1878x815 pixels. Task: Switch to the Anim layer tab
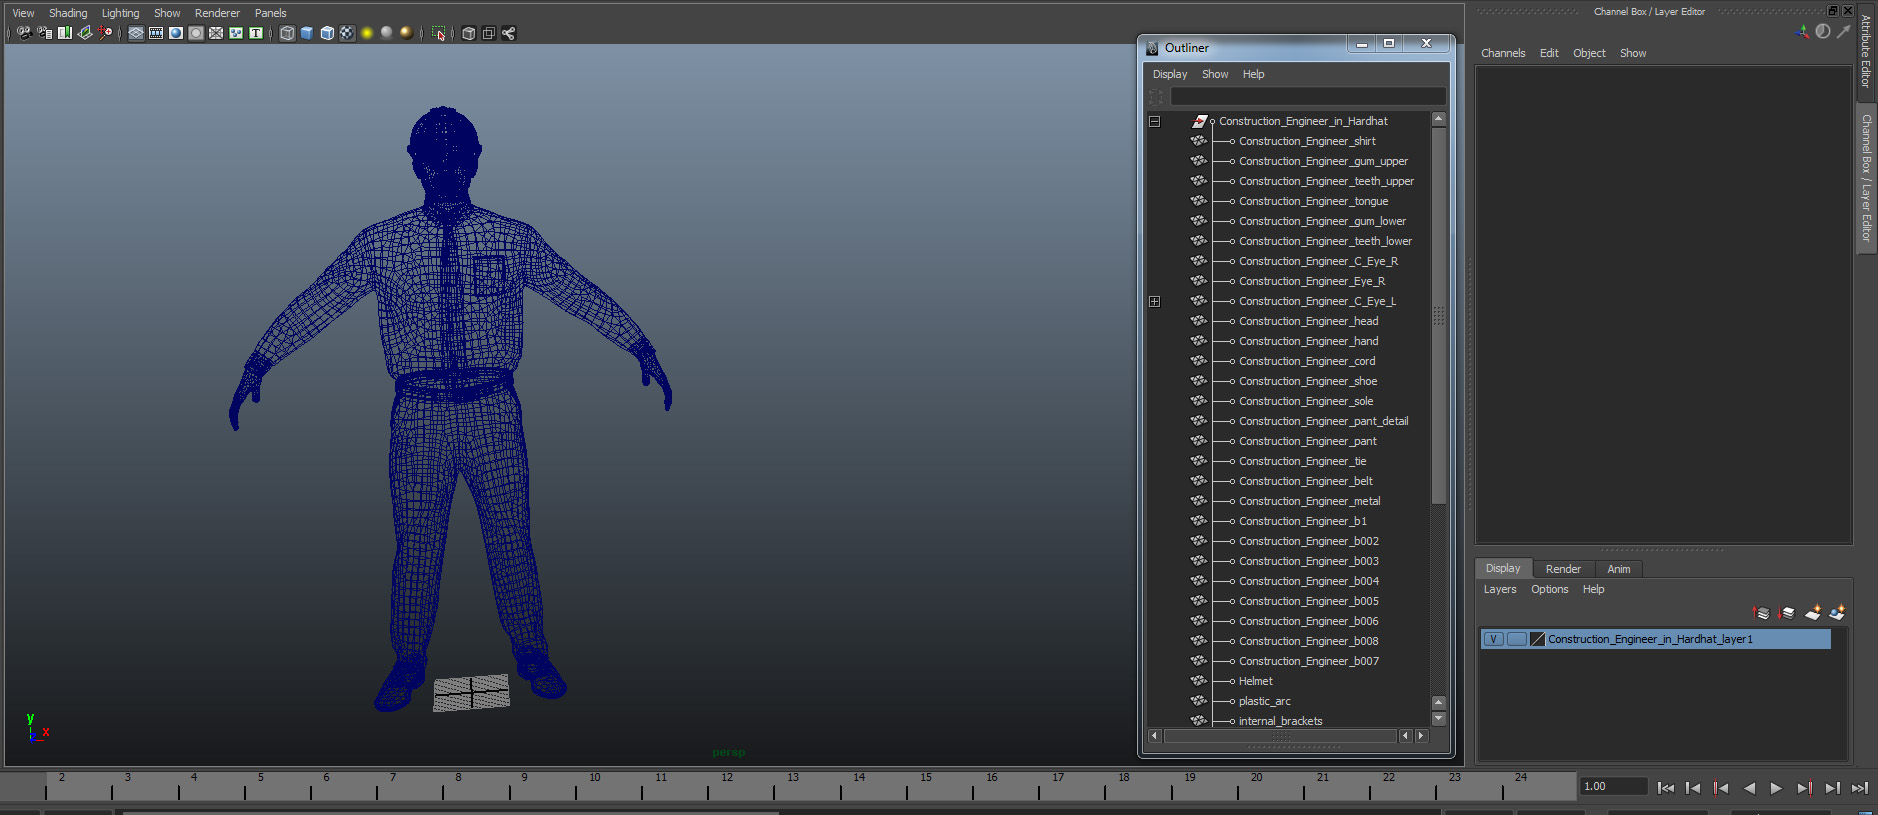click(1619, 569)
